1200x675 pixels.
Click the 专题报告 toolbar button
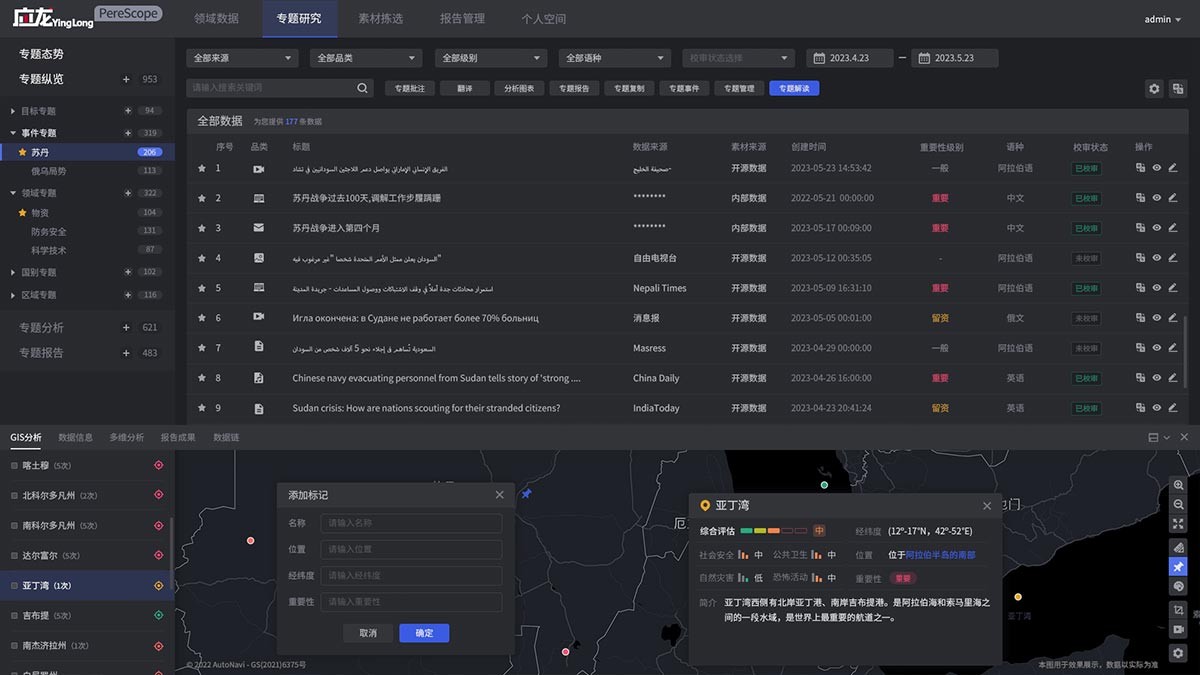[x=574, y=89]
